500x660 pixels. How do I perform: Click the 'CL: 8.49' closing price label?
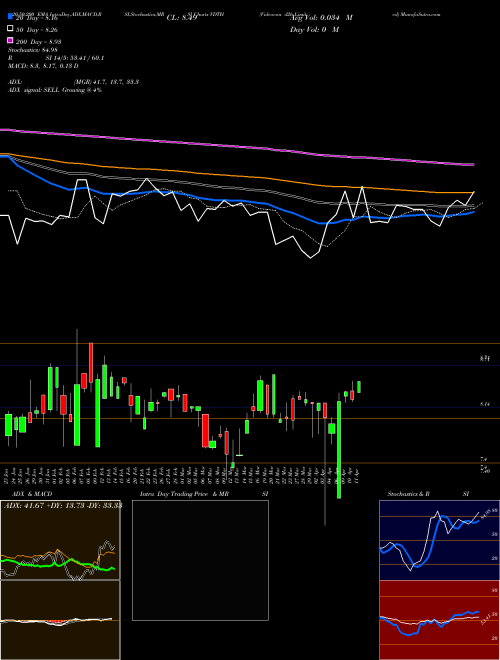[x=181, y=18]
